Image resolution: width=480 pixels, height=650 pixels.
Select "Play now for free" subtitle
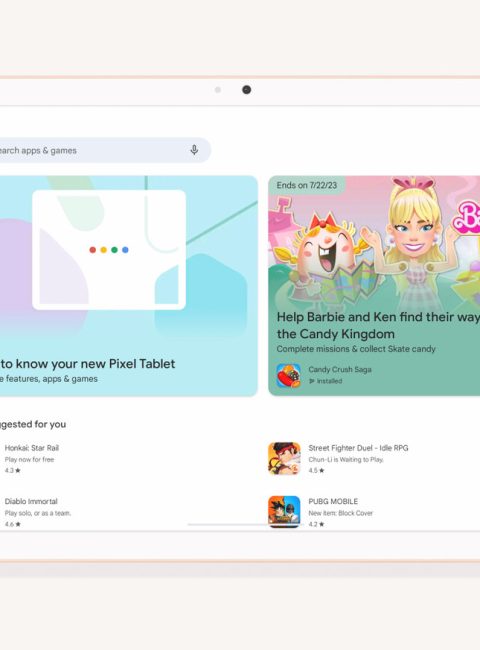pyautogui.click(x=29, y=459)
